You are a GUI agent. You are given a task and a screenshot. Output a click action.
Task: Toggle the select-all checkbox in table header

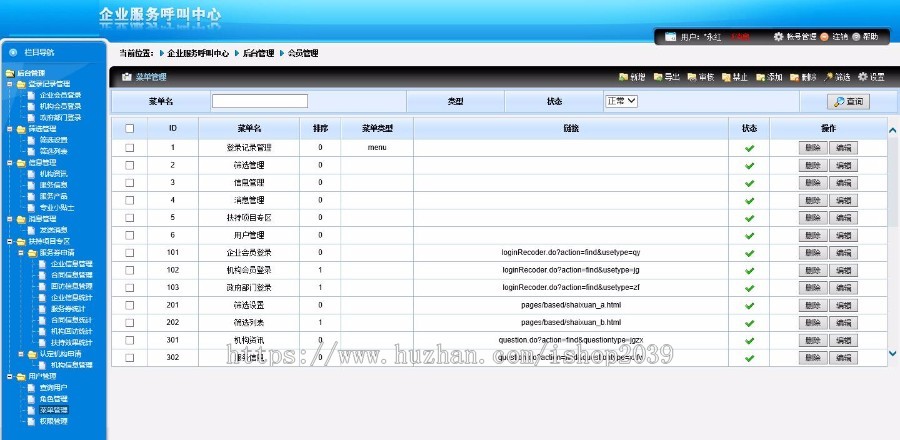(130, 129)
